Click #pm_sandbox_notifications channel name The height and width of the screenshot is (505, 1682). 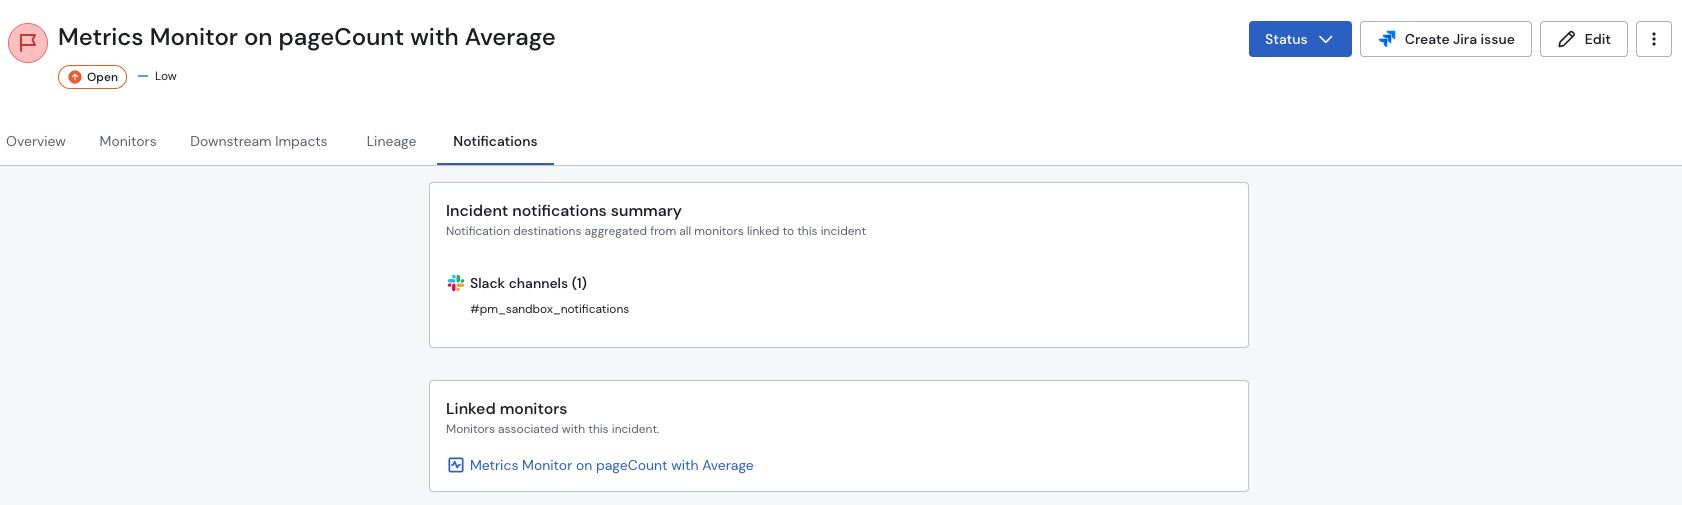550,309
